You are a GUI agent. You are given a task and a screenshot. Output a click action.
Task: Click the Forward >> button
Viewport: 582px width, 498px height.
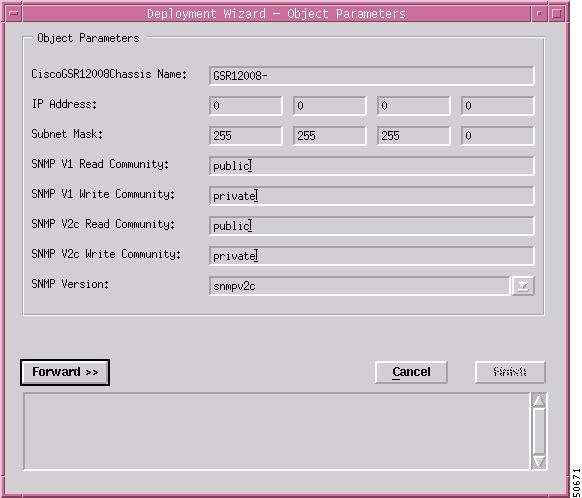point(65,372)
